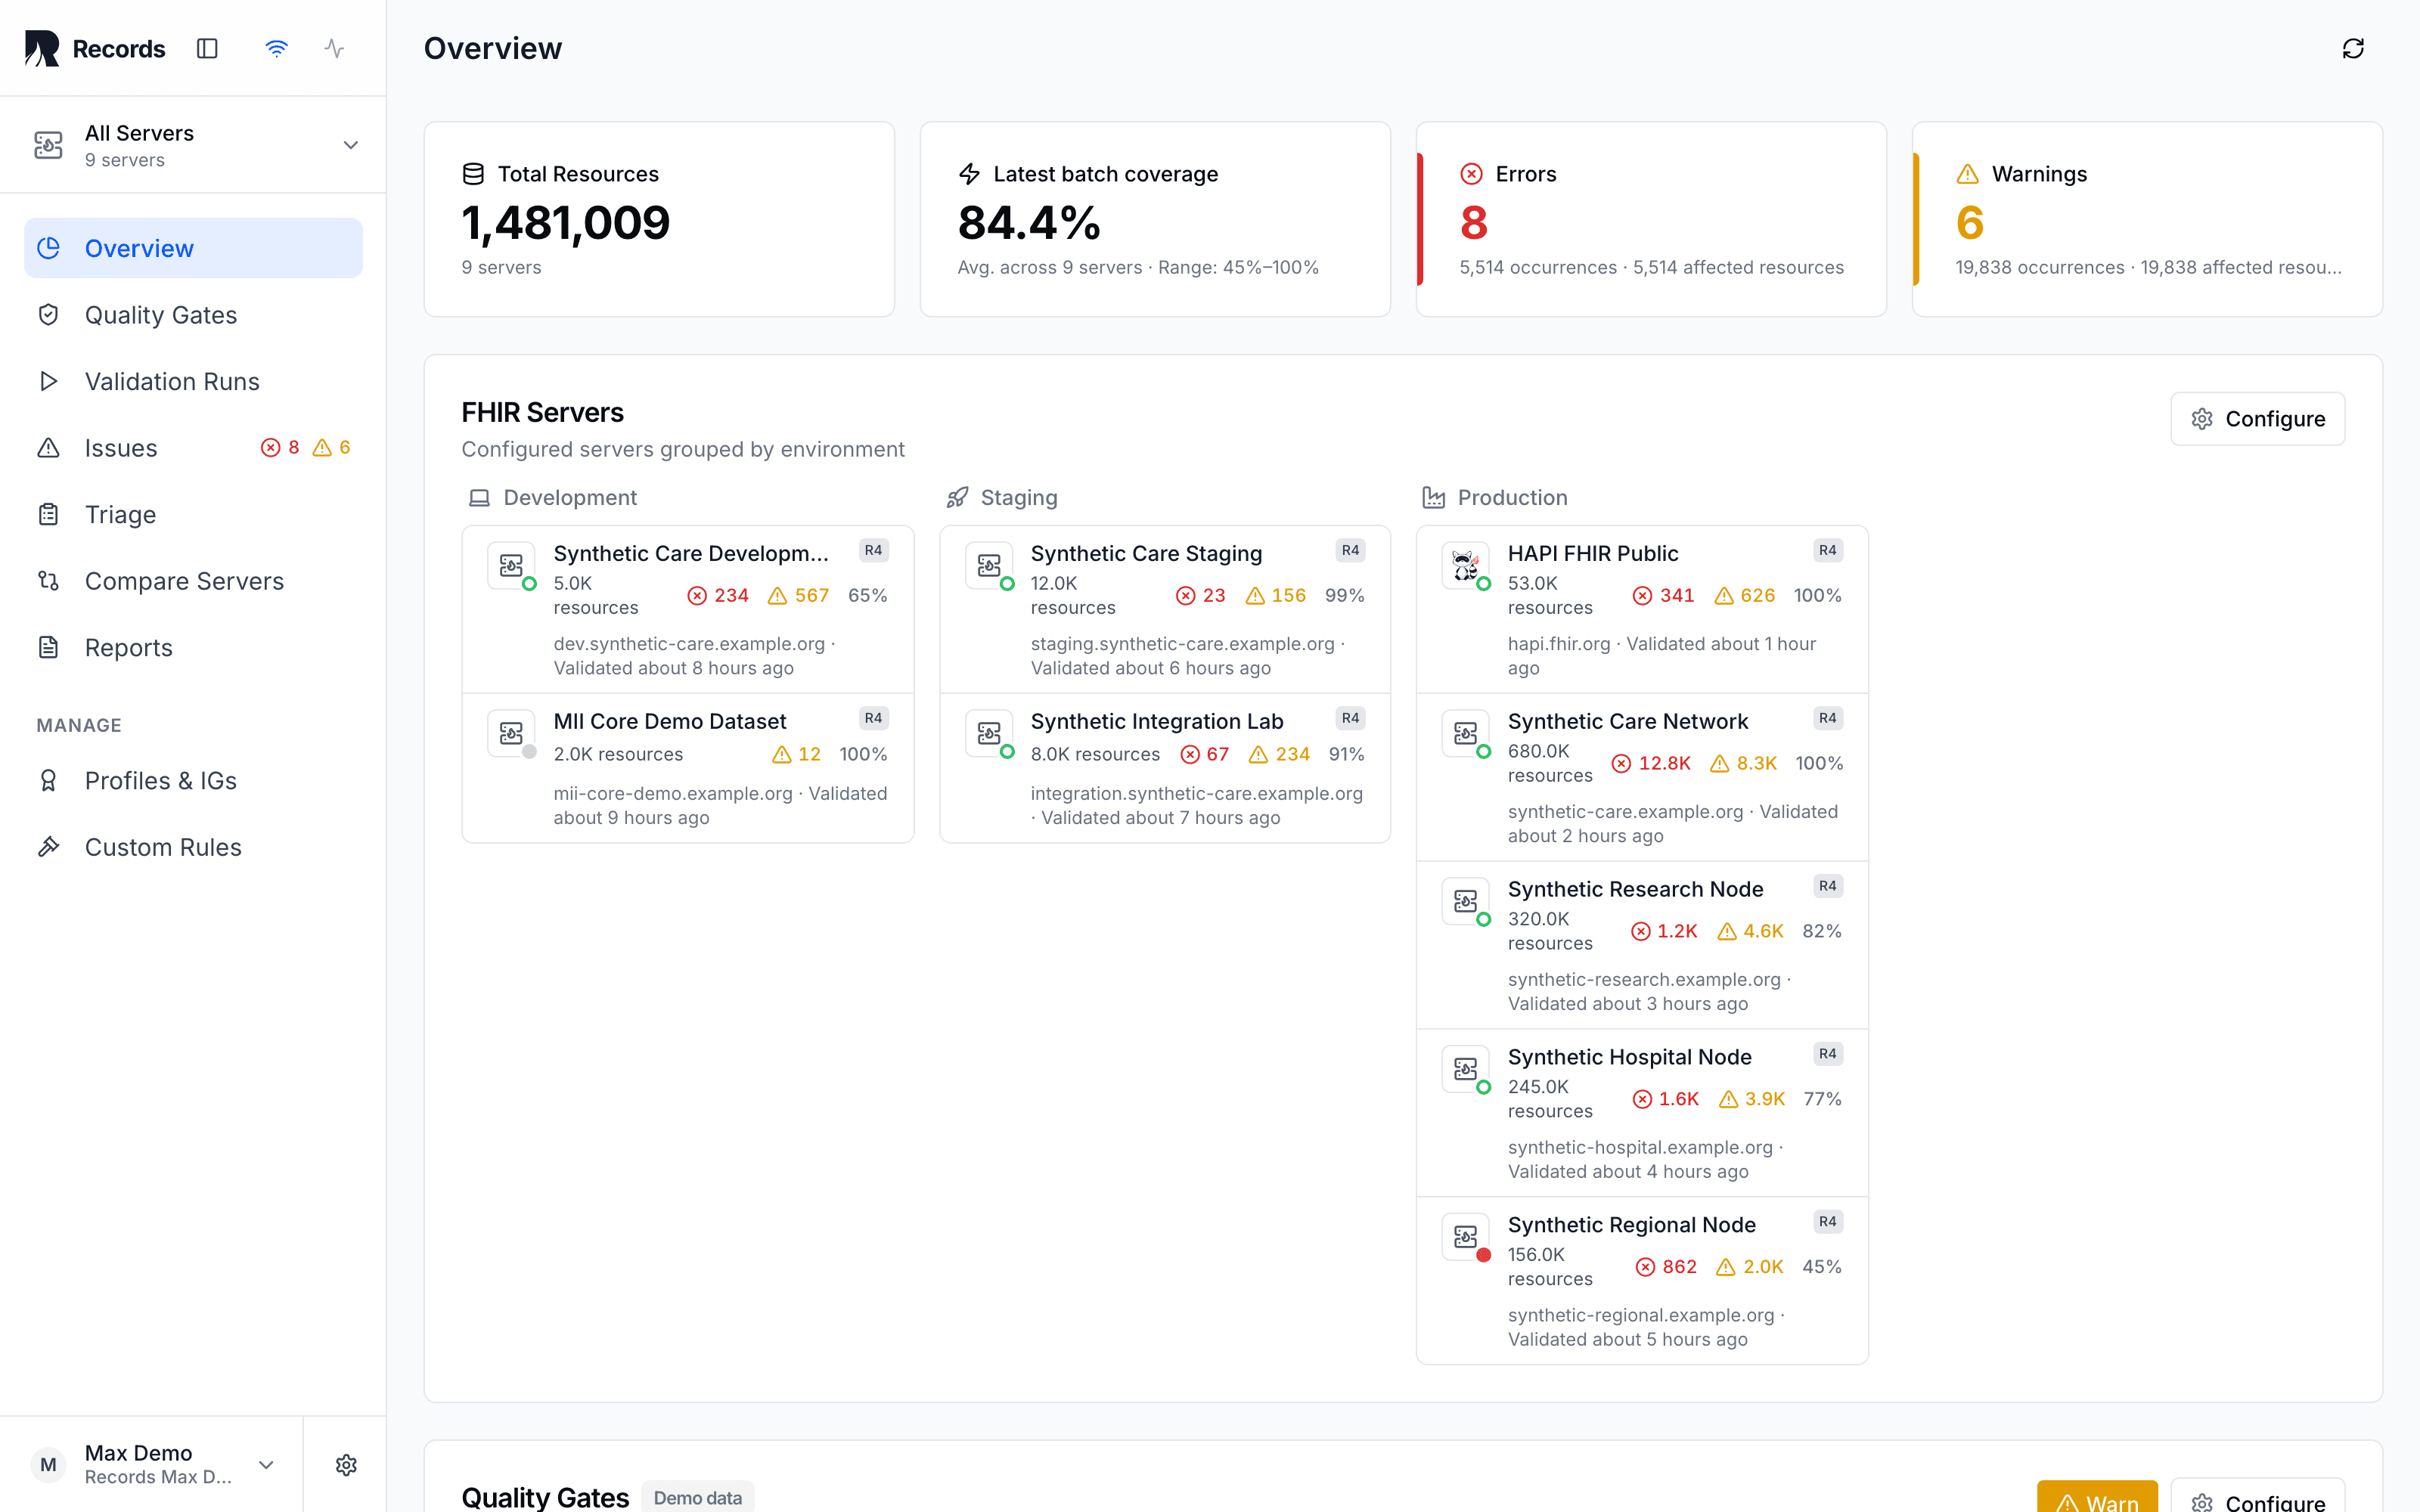Go to Quality Gates

(x=193, y=315)
